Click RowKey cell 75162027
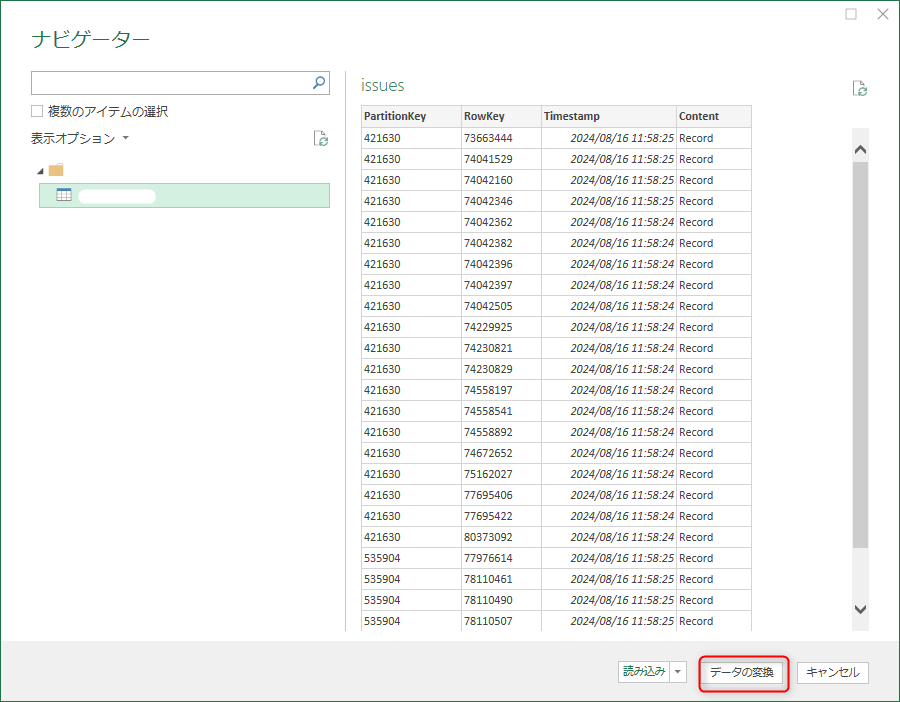The width and height of the screenshot is (900, 702). click(x=501, y=474)
